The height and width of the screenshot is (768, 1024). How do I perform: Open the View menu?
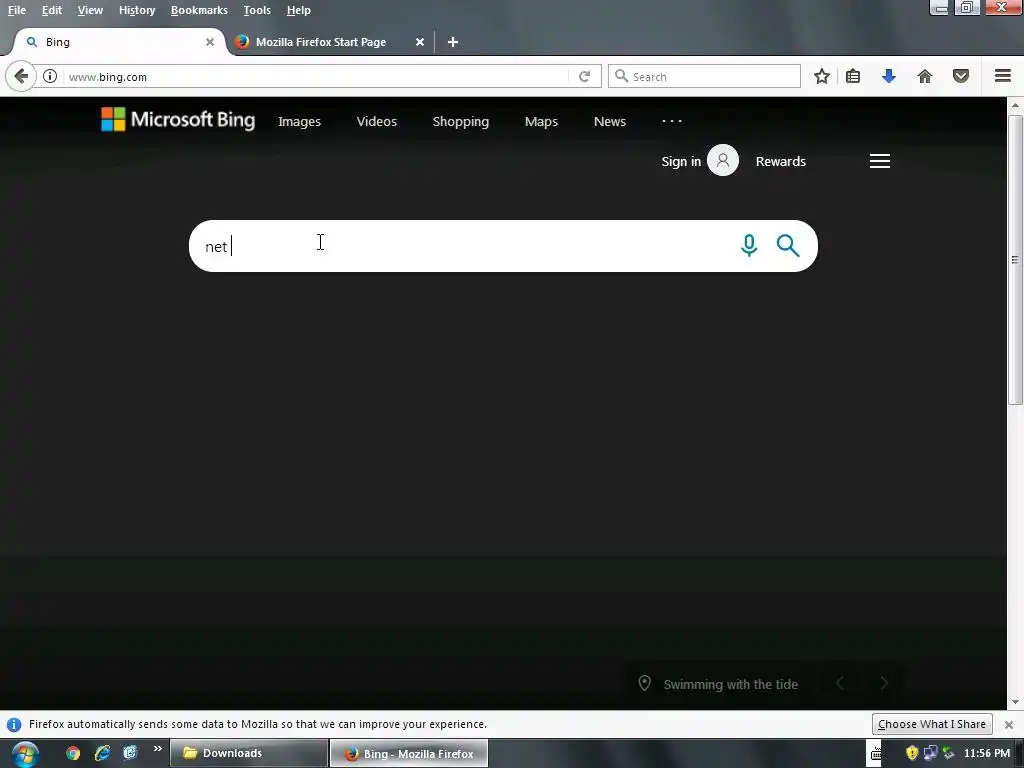point(90,10)
